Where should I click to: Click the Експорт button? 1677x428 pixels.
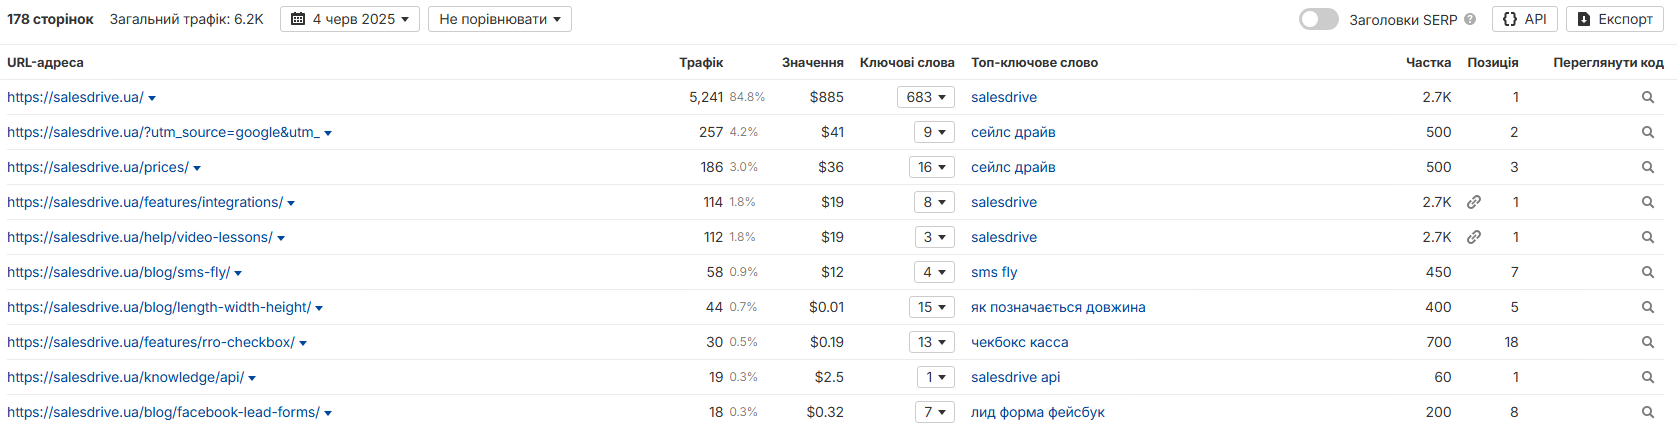pos(1615,19)
